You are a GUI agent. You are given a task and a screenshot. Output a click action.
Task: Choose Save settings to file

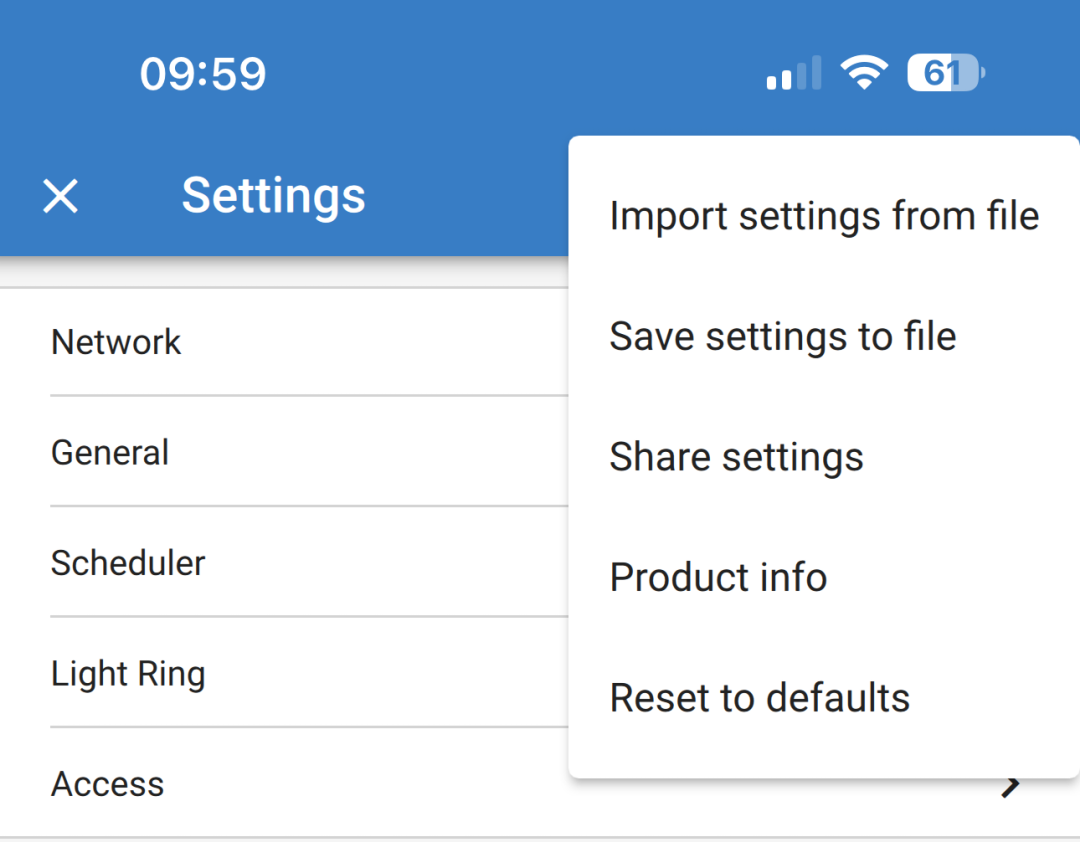[782, 336]
